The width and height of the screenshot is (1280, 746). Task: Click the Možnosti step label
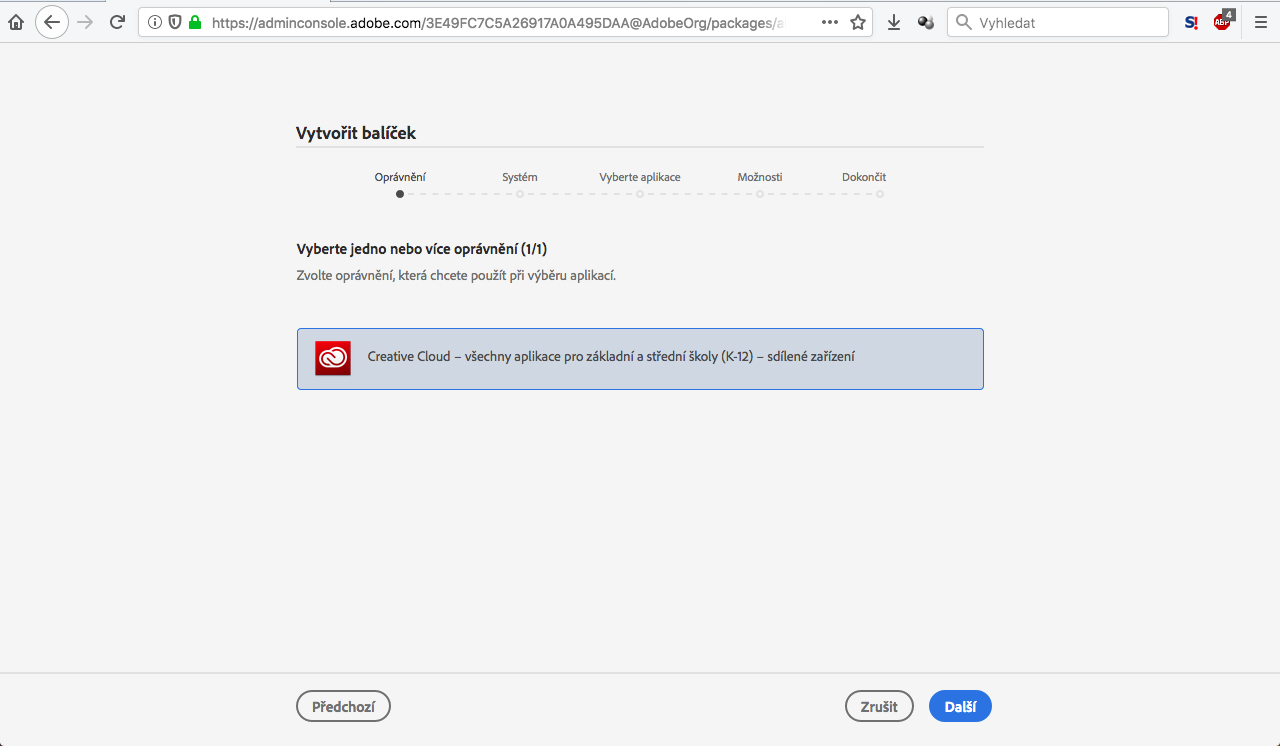pos(760,177)
